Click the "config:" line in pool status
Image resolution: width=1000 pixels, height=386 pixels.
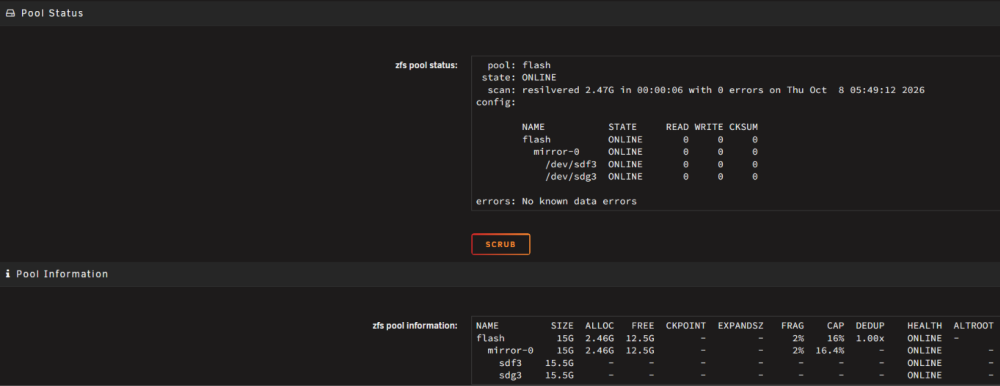[x=496, y=102]
